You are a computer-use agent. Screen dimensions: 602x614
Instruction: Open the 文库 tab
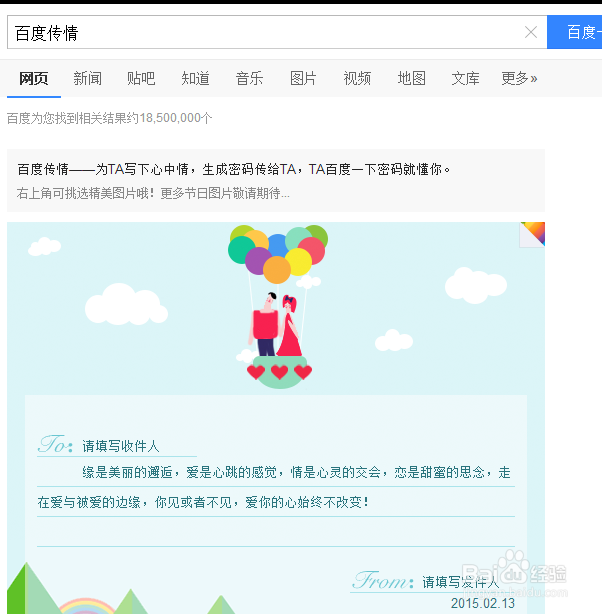pyautogui.click(x=465, y=78)
